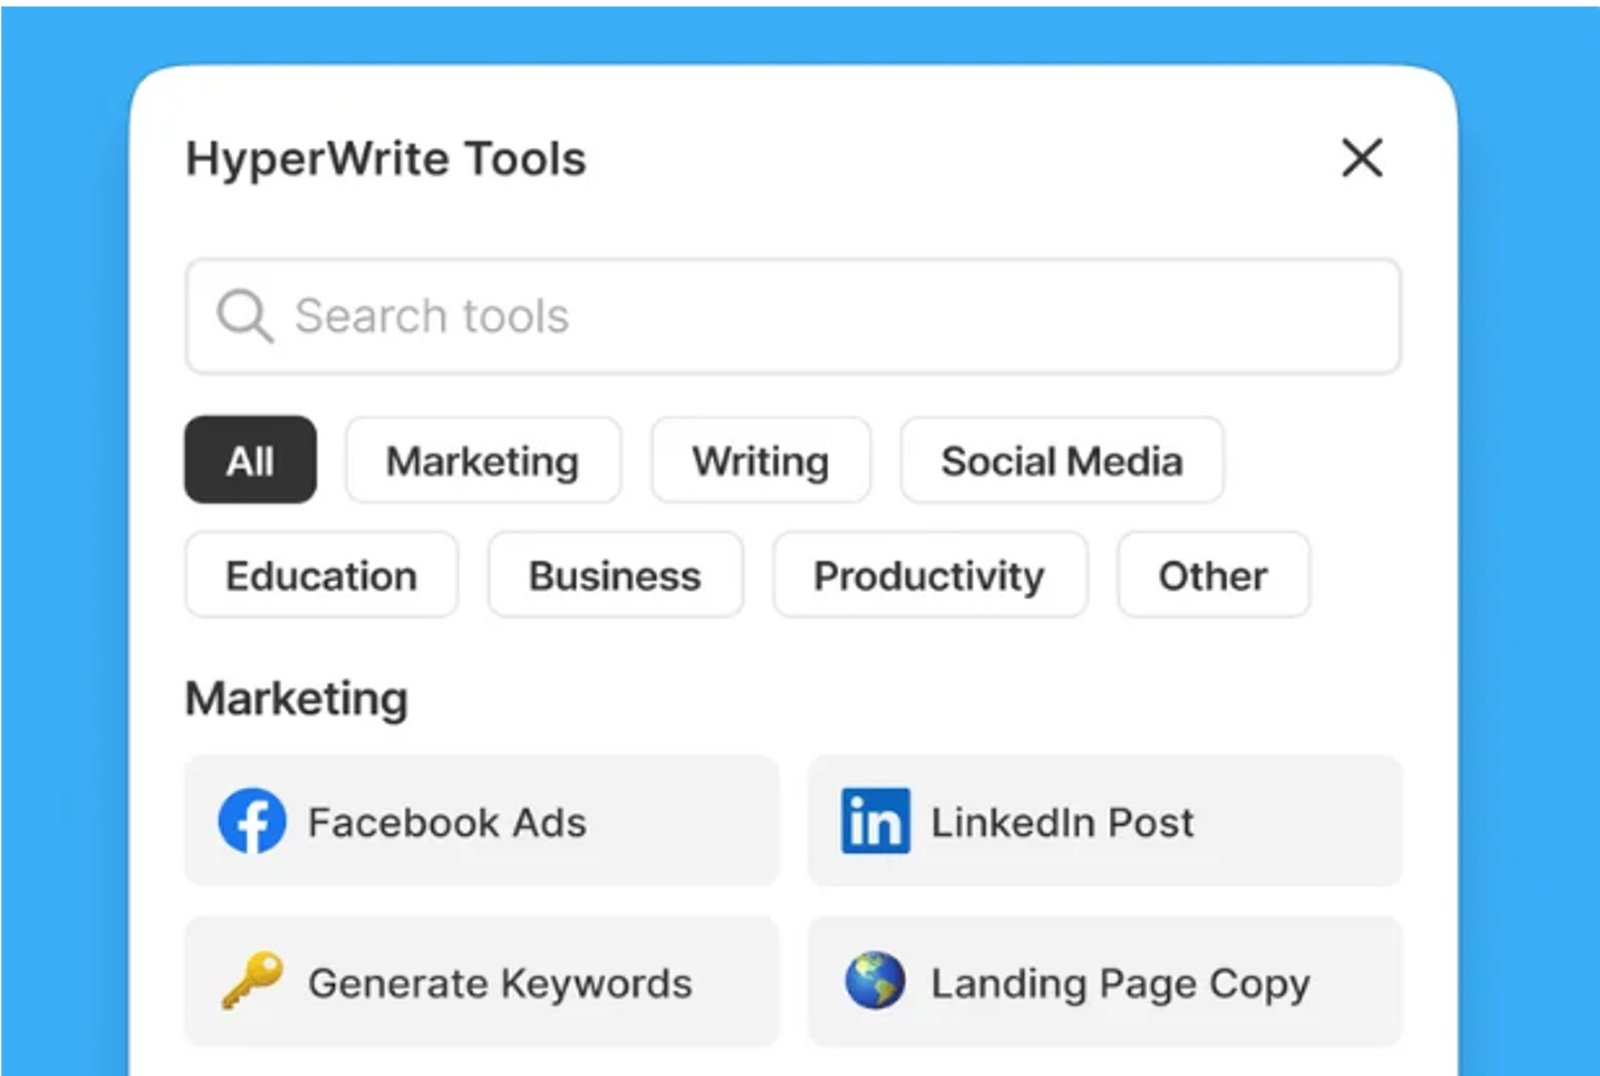Click the Facebook logo icon
This screenshot has width=1600, height=1076.
(x=252, y=821)
